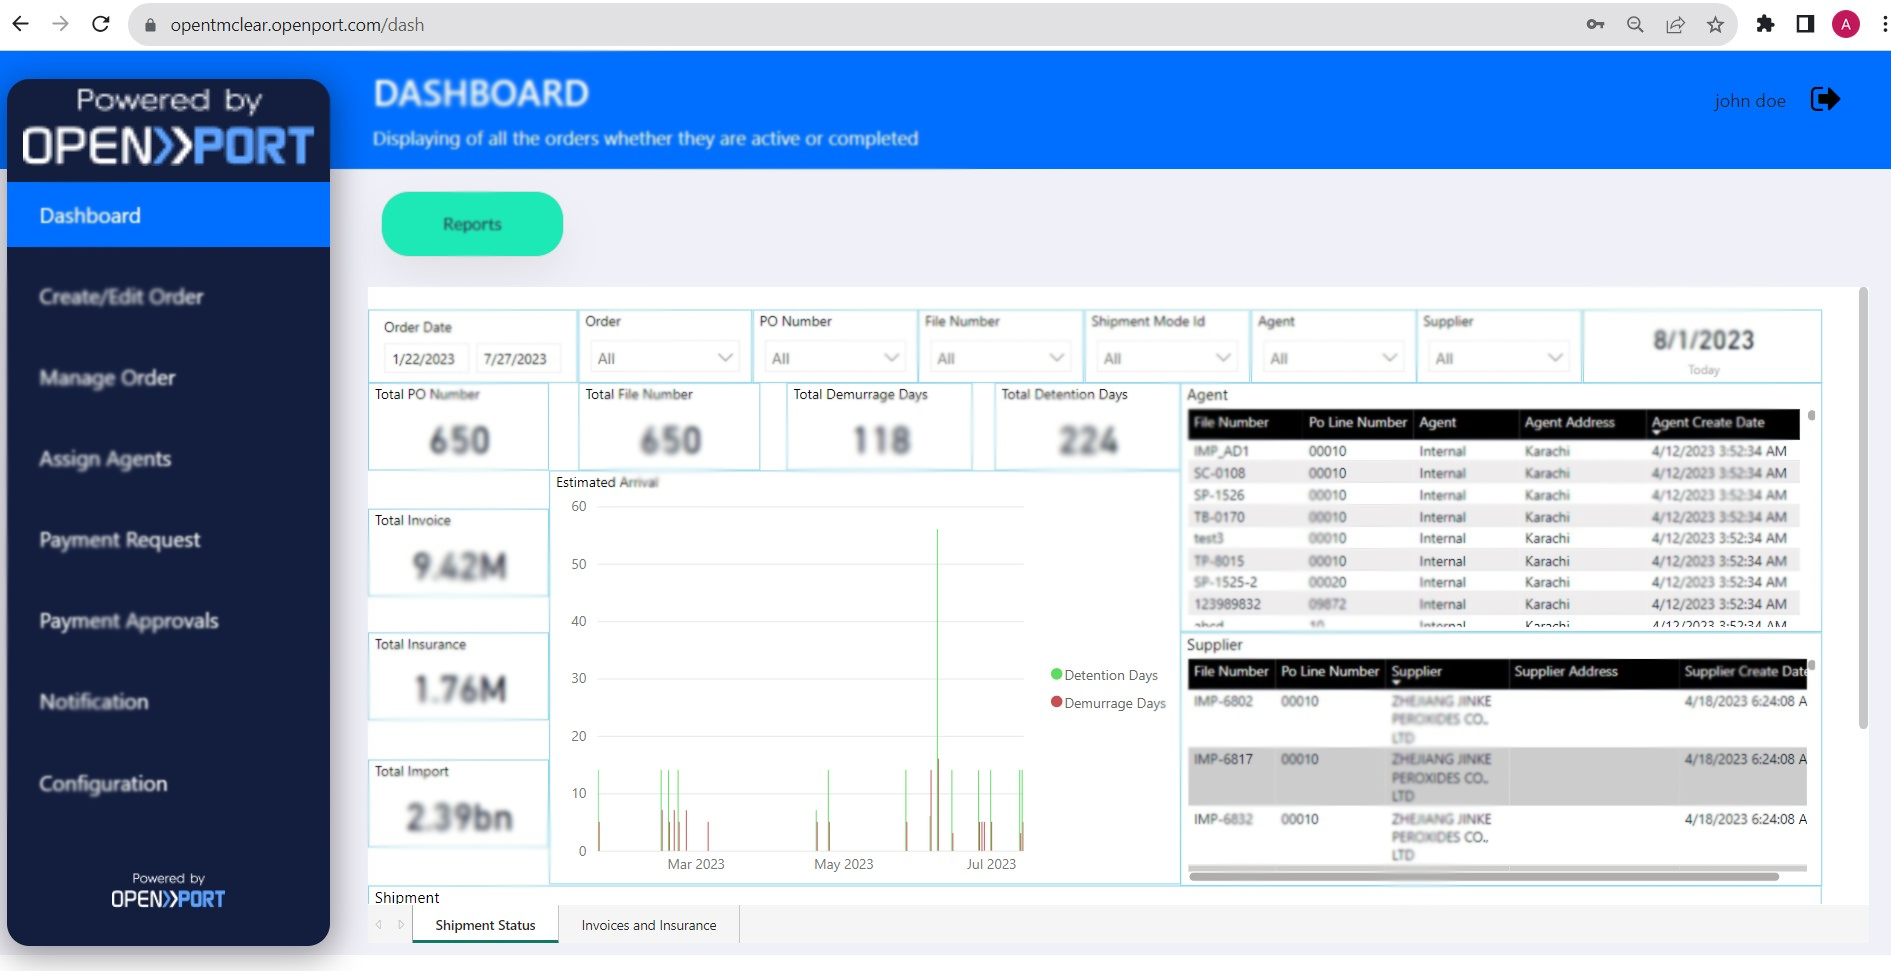This screenshot has width=1891, height=971.
Task: Select Payment Request menu item
Action: point(120,540)
